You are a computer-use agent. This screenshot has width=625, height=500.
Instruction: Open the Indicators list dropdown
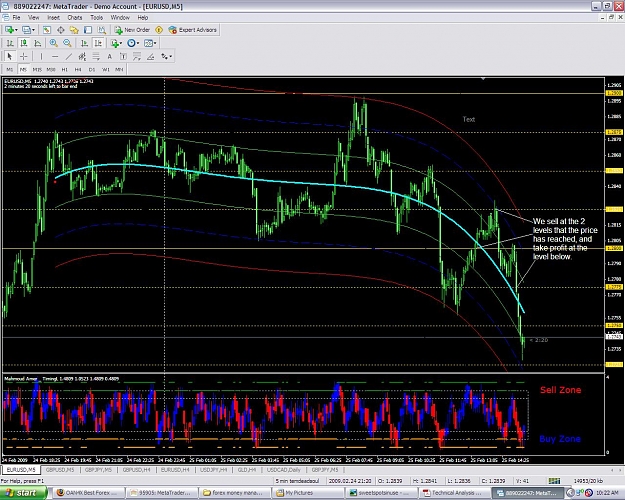pos(116,43)
